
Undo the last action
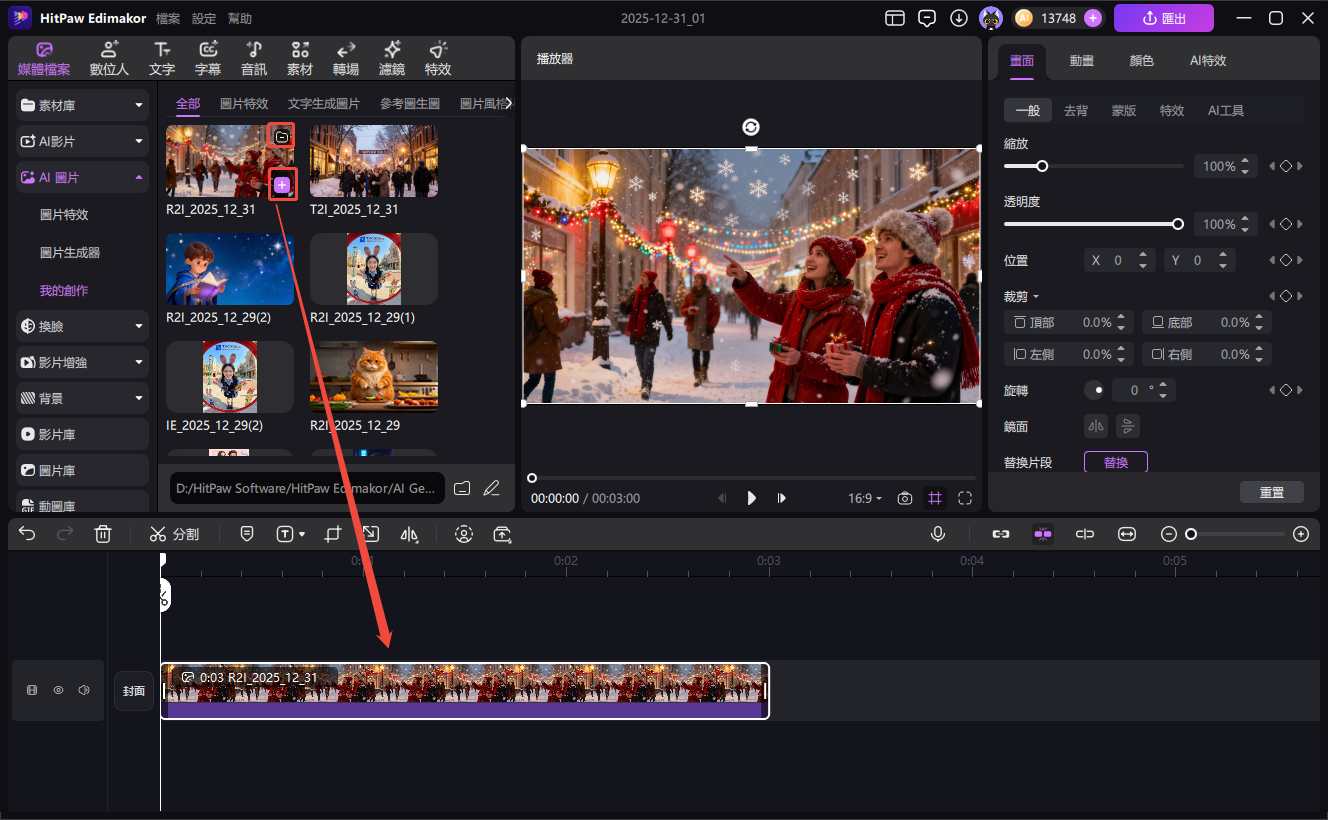point(27,534)
